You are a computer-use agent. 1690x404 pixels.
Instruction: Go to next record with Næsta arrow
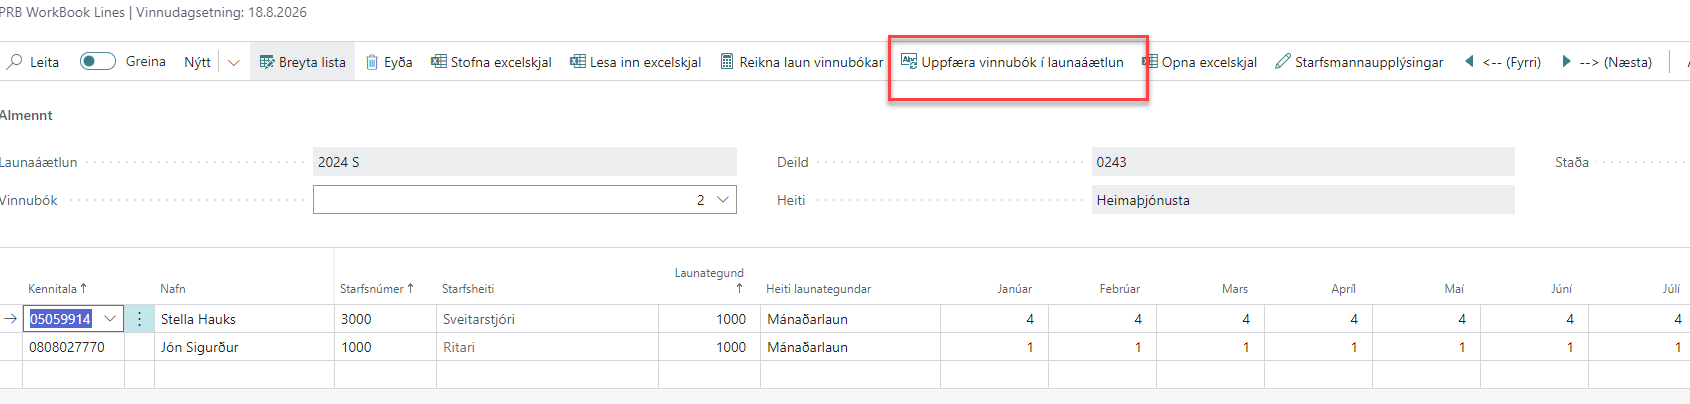(1567, 62)
